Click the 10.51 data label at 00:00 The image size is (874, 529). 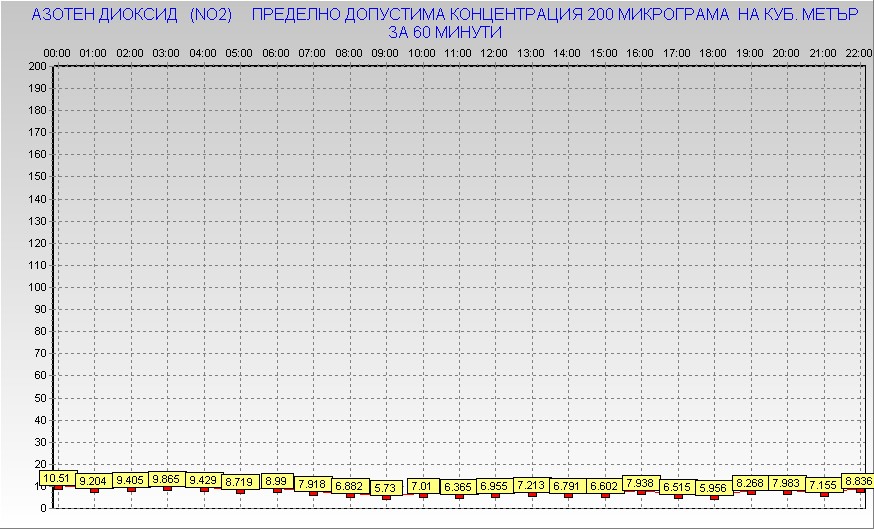coord(57,478)
